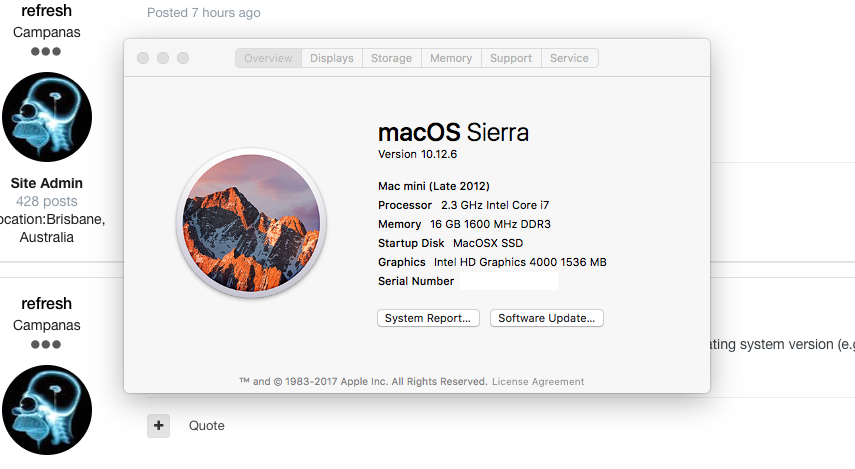This screenshot has width=855, height=469.
Task: Click the 2.3 GHz Intel Core i7 text
Action: pyautogui.click(x=495, y=205)
